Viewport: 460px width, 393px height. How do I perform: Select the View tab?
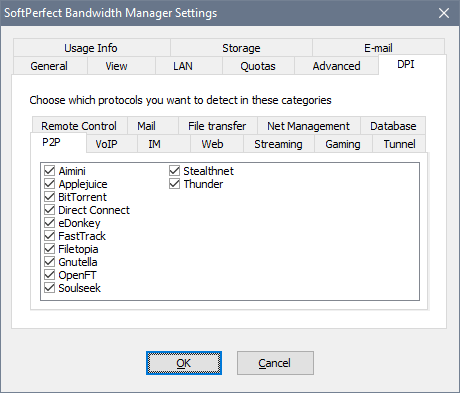click(121, 66)
